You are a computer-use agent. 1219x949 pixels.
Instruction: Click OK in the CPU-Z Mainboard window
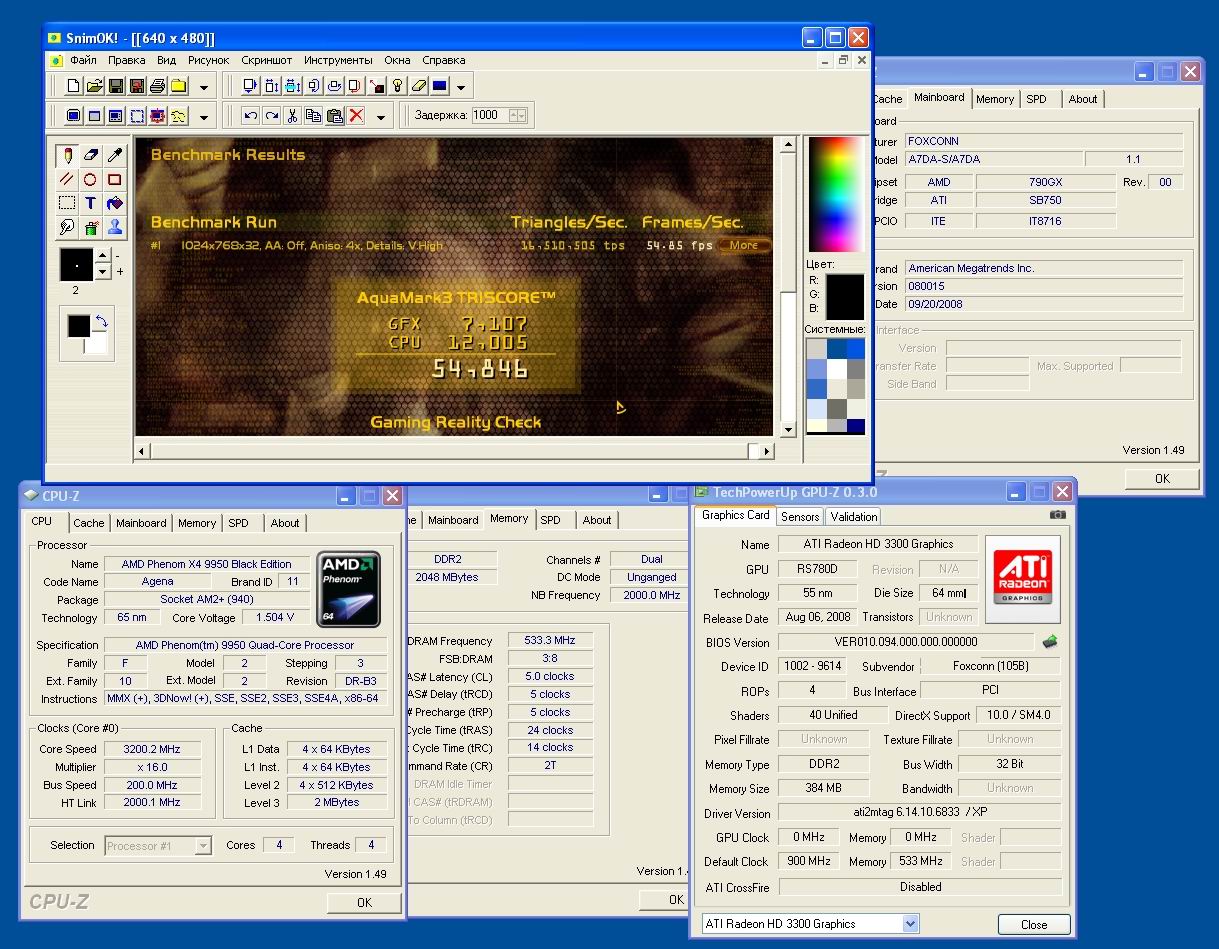coord(1162,479)
